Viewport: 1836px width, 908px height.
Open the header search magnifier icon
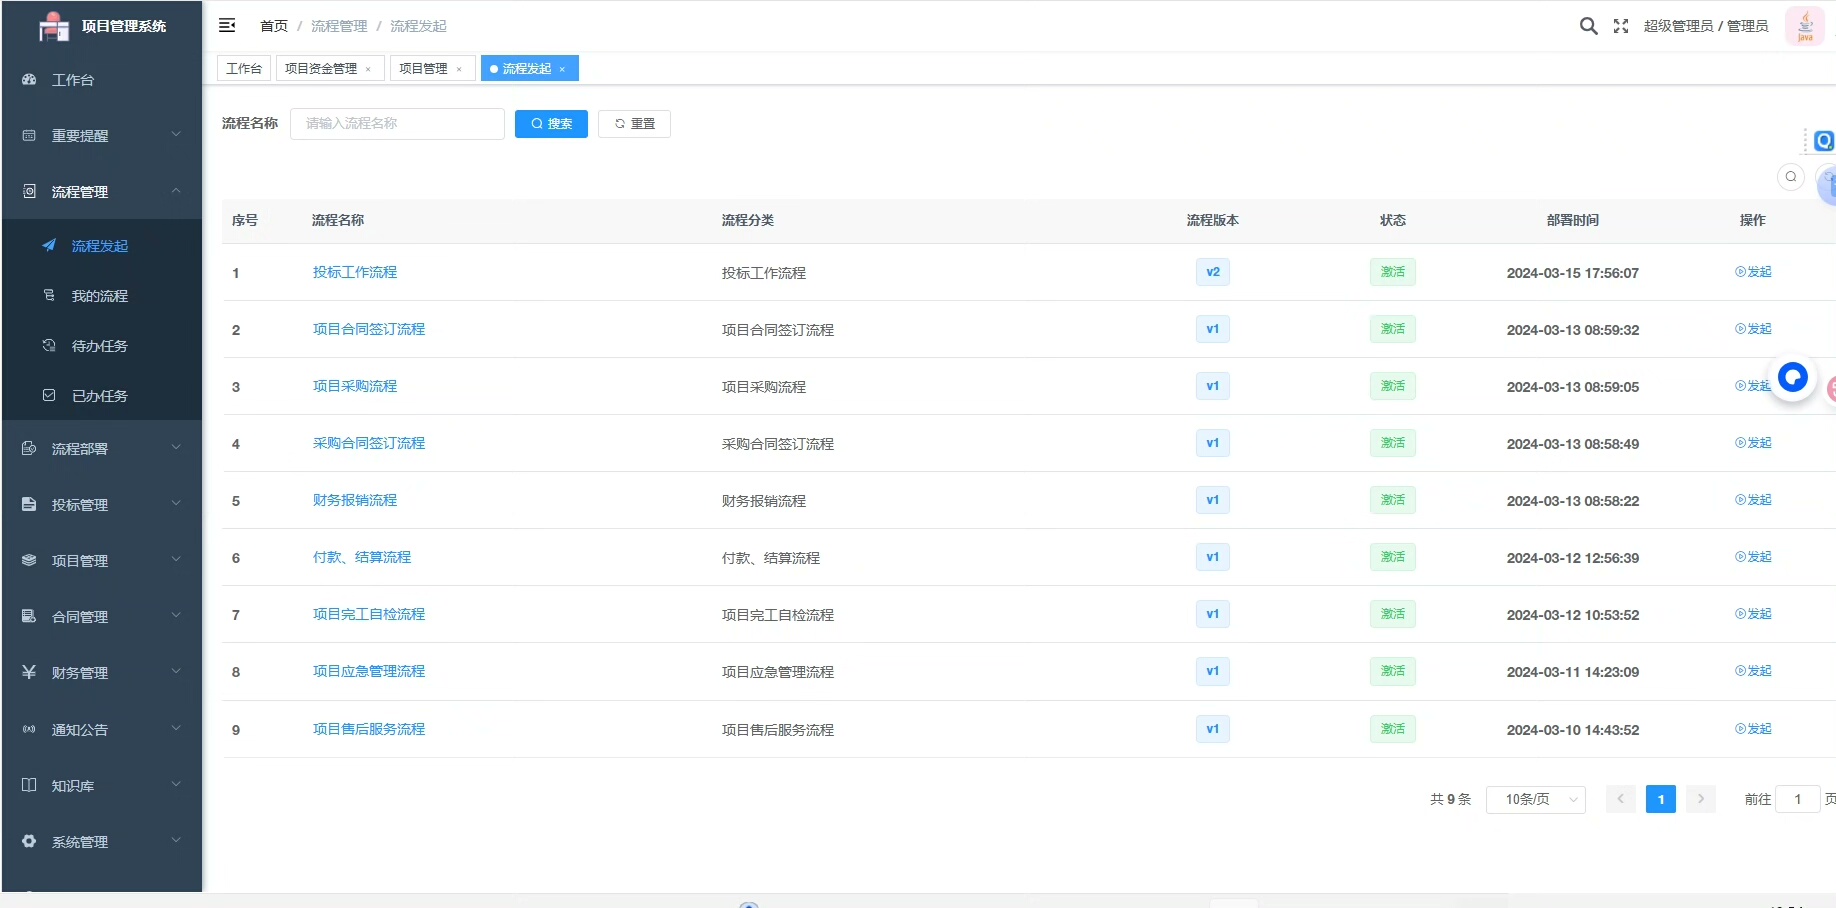pyautogui.click(x=1588, y=26)
